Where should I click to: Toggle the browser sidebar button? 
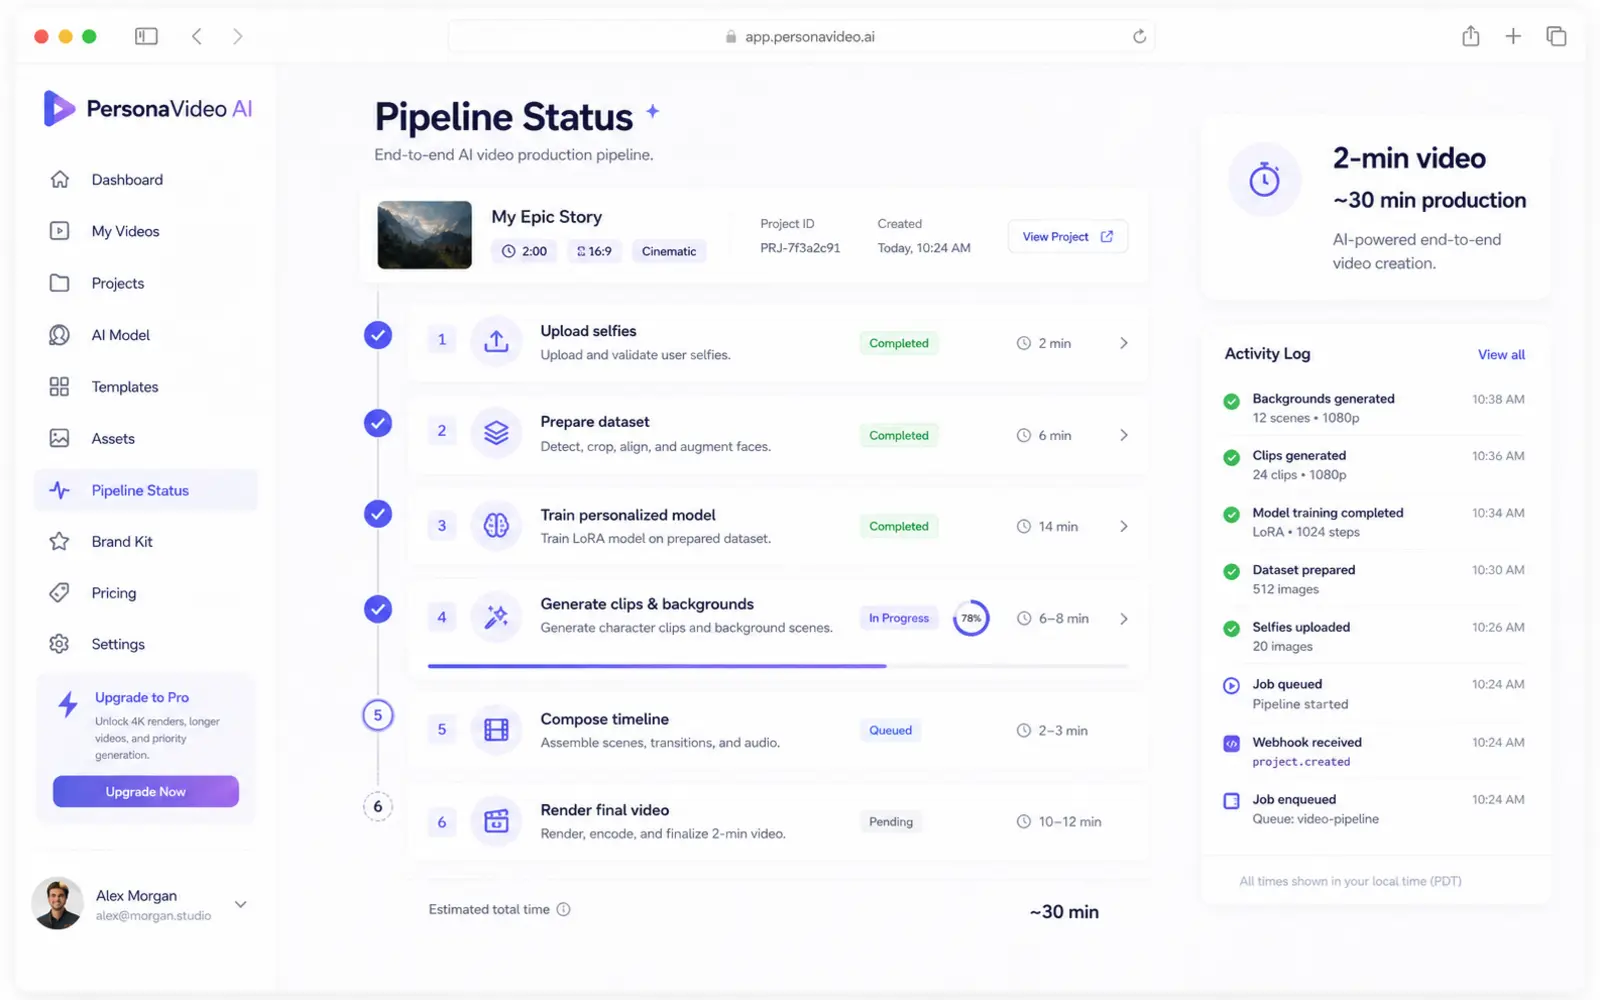pos(147,36)
